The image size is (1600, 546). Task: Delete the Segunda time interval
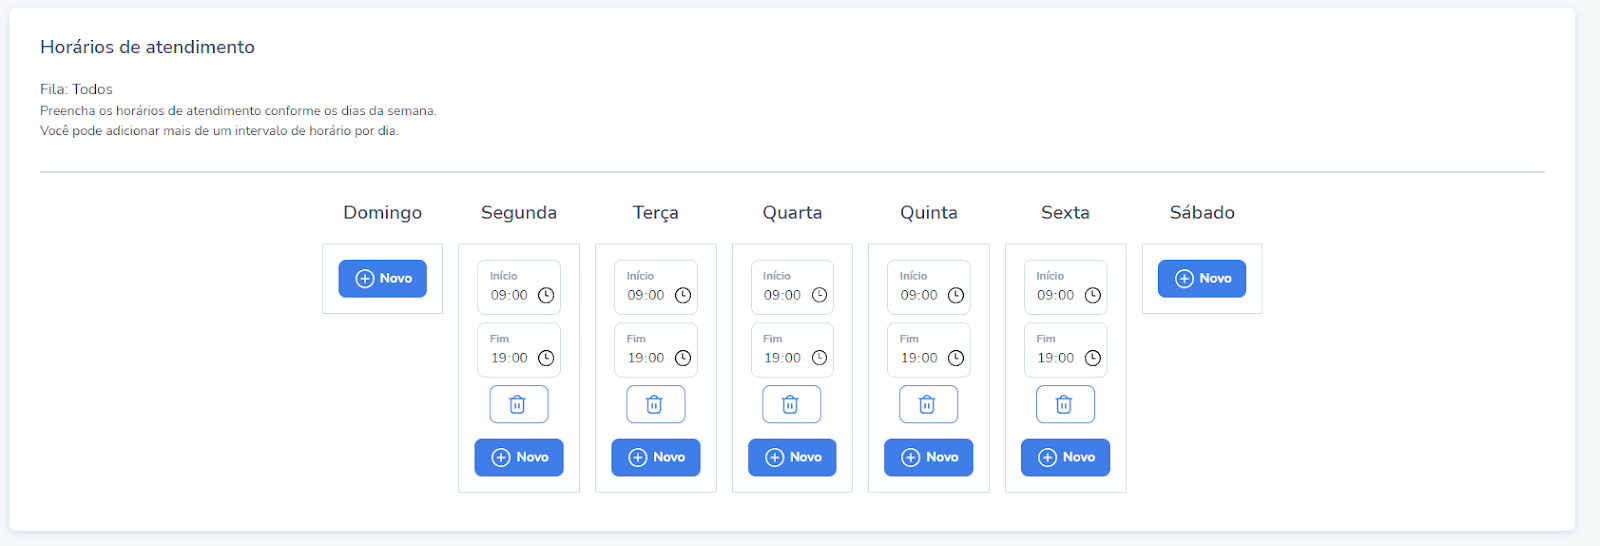518,404
